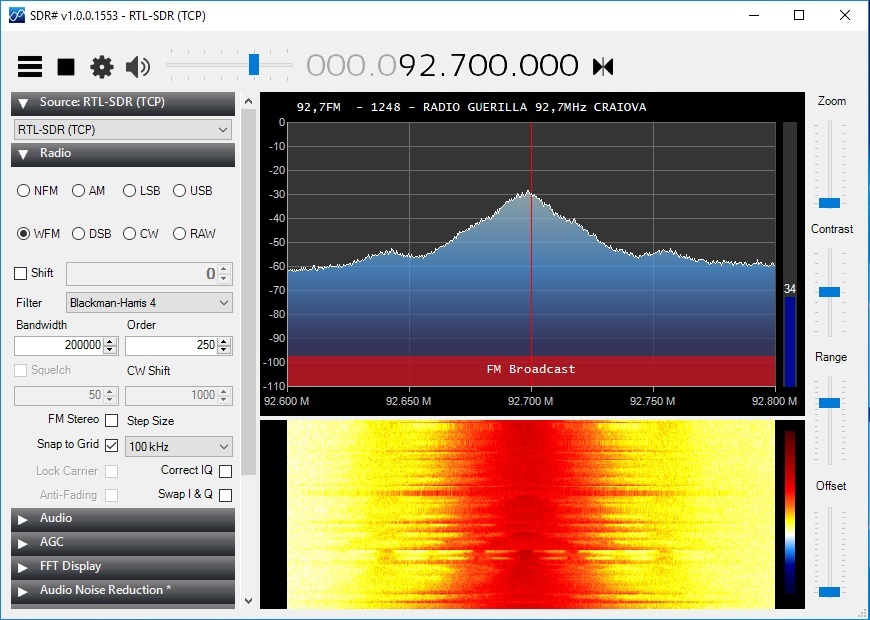Uncheck the Snap to Grid checkbox
This screenshot has width=870, height=620.
click(112, 445)
